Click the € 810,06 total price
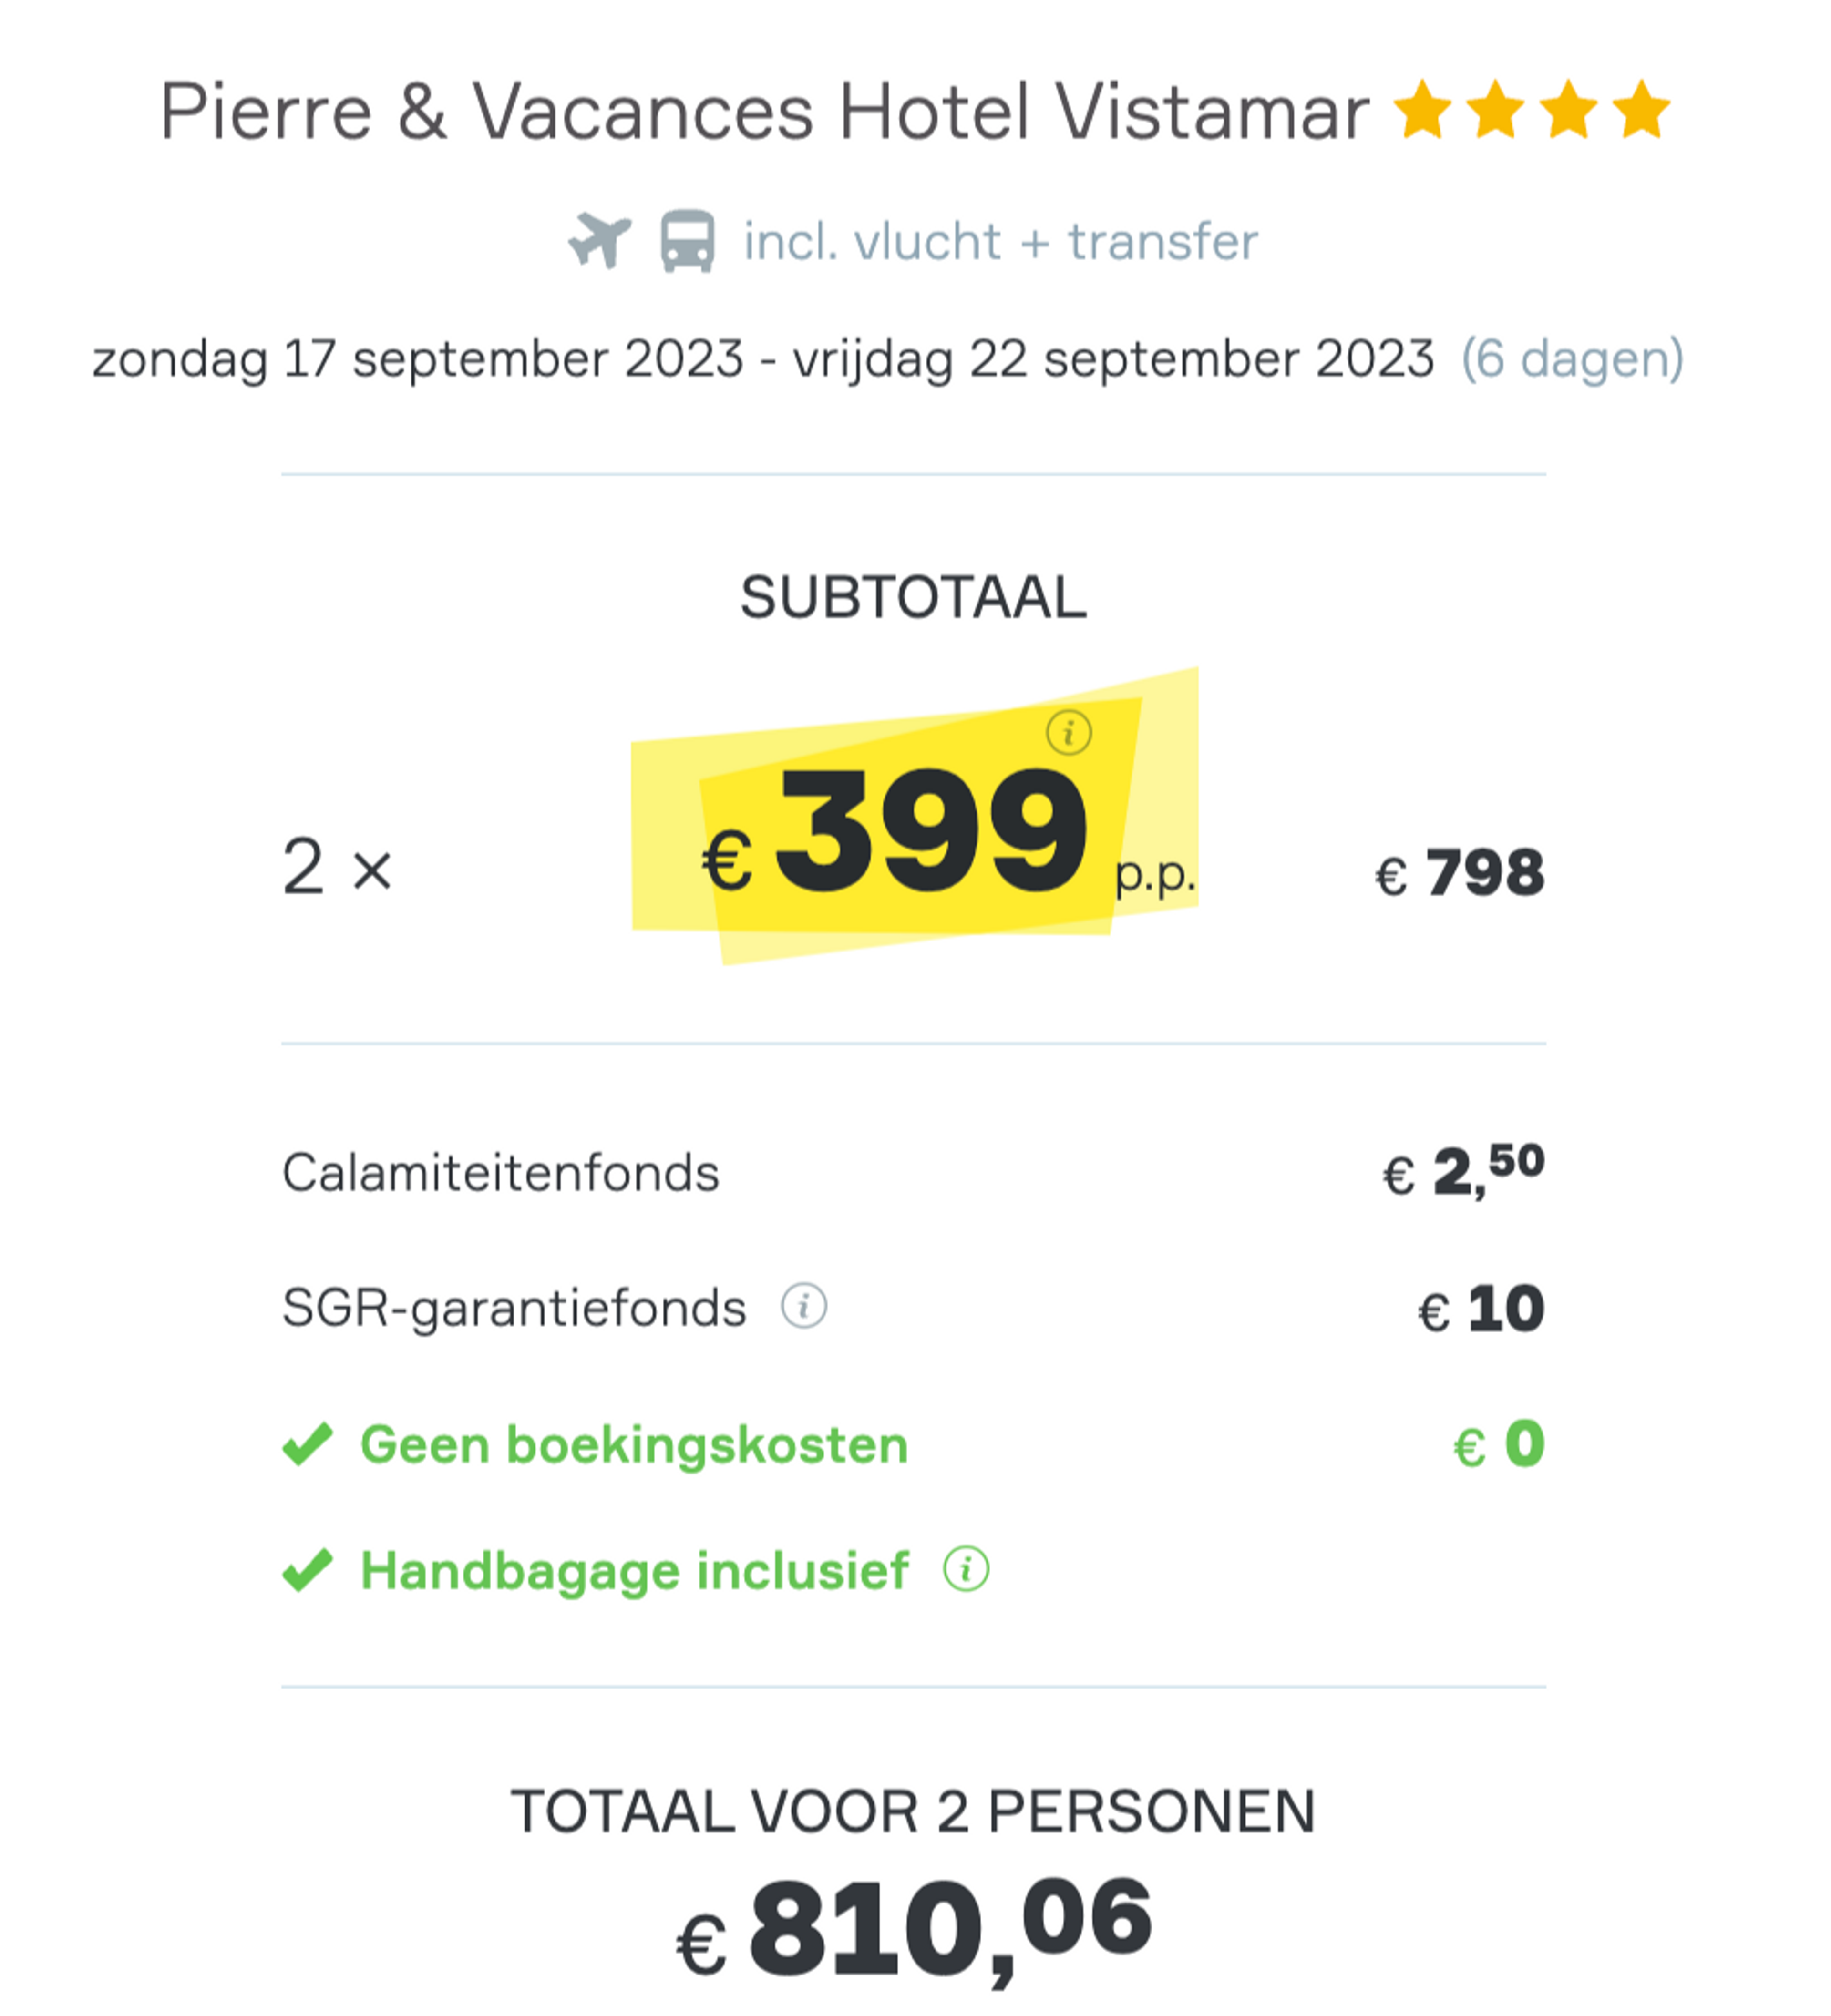This screenshot has height=2016, width=1831. [x=914, y=1929]
